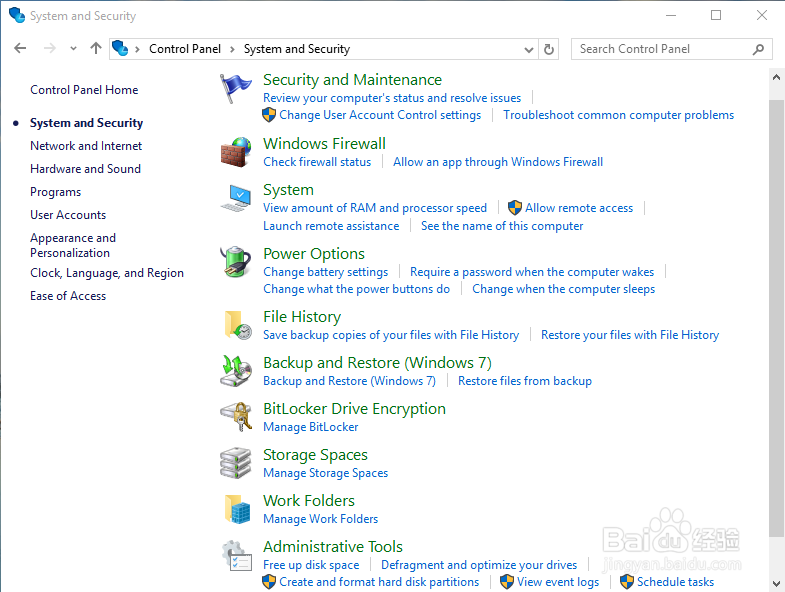This screenshot has height=592, width=785.
Task: Click the window title bar Control Panel icon
Action: (x=17, y=15)
